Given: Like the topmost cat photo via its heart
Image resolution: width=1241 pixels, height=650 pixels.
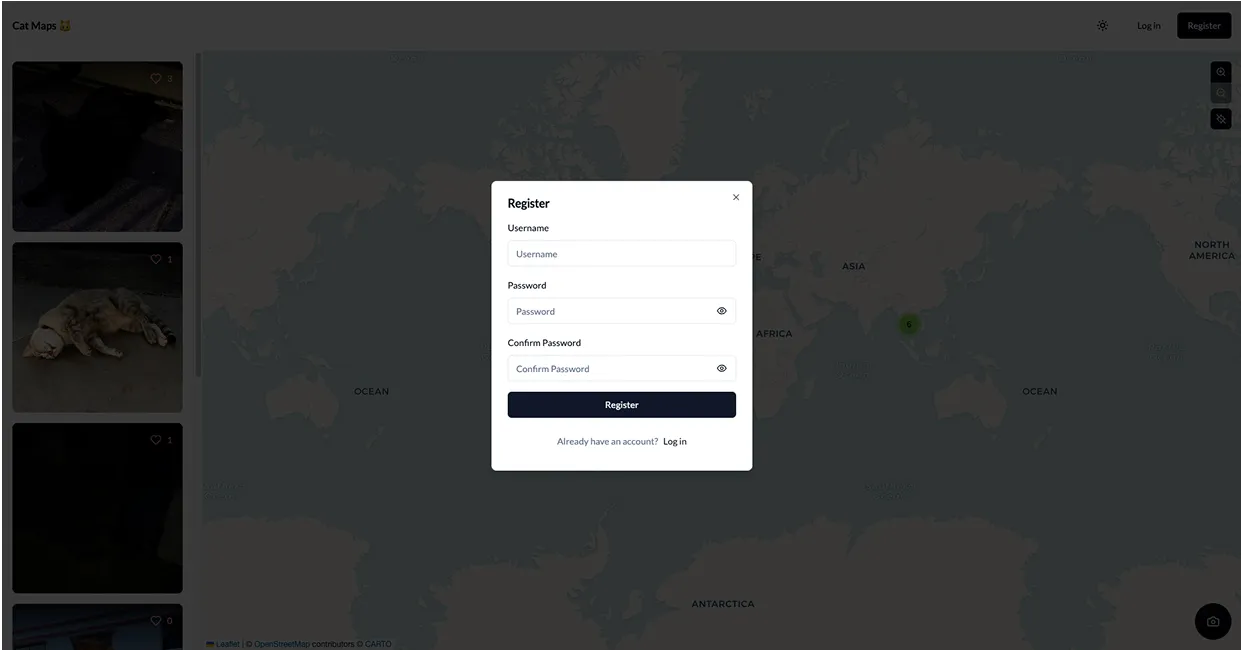Looking at the screenshot, I should click(156, 78).
